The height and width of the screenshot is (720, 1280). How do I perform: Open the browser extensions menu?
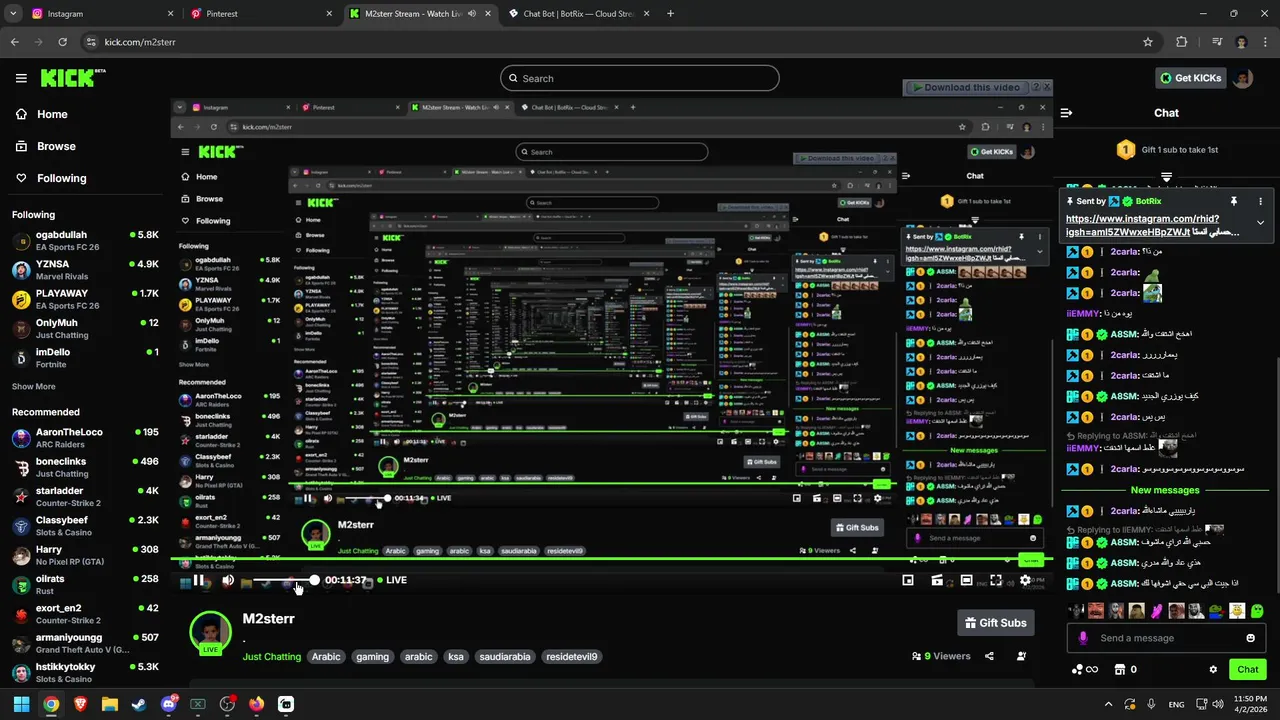click(1181, 42)
